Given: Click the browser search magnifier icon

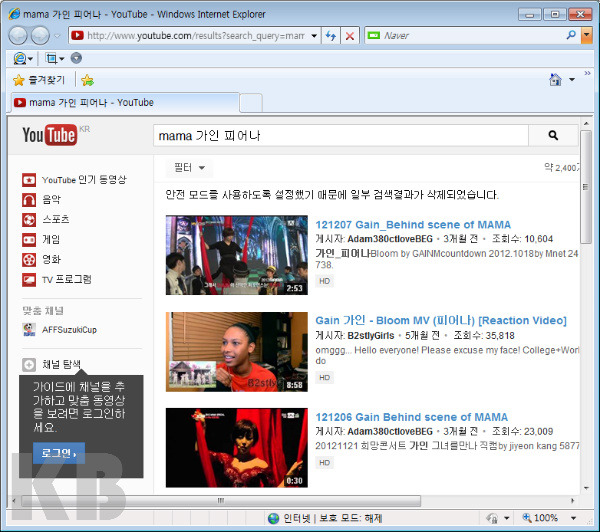Looking at the screenshot, I should coord(571,35).
